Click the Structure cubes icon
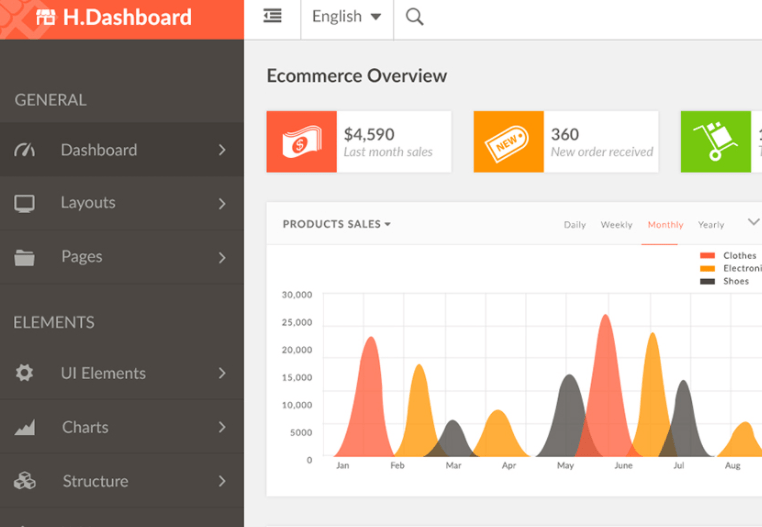The image size is (762, 527). point(25,481)
